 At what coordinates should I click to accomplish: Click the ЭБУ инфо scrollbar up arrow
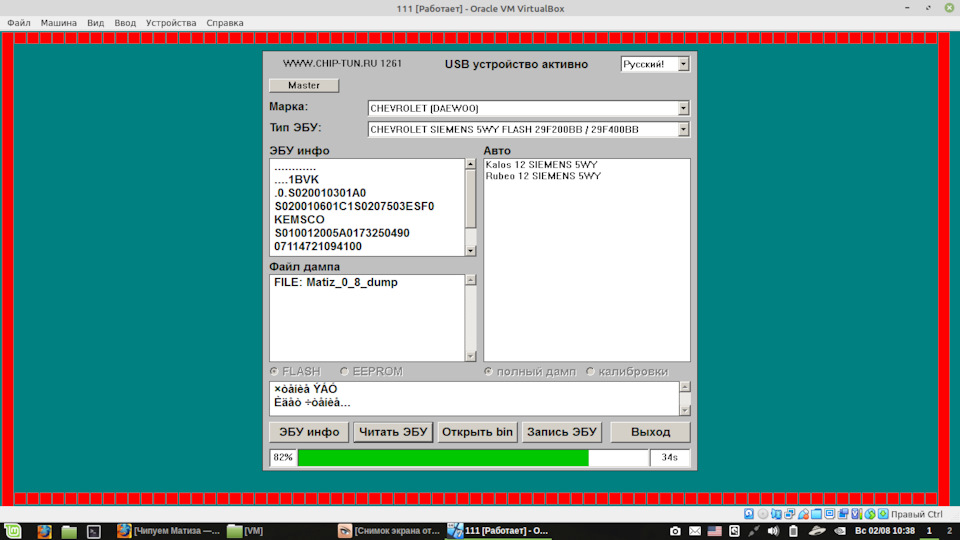pyautogui.click(x=470, y=164)
